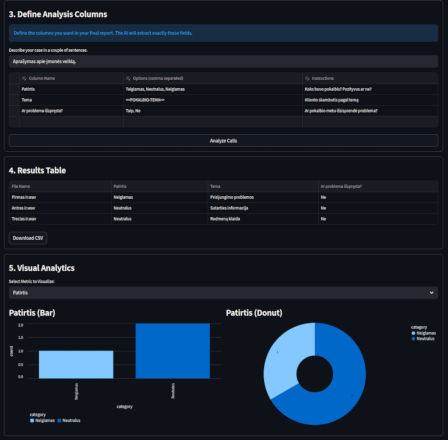This screenshot has width=448, height=440.
Task: Click the '5. Visual Analytics' heading
Action: click(x=42, y=268)
